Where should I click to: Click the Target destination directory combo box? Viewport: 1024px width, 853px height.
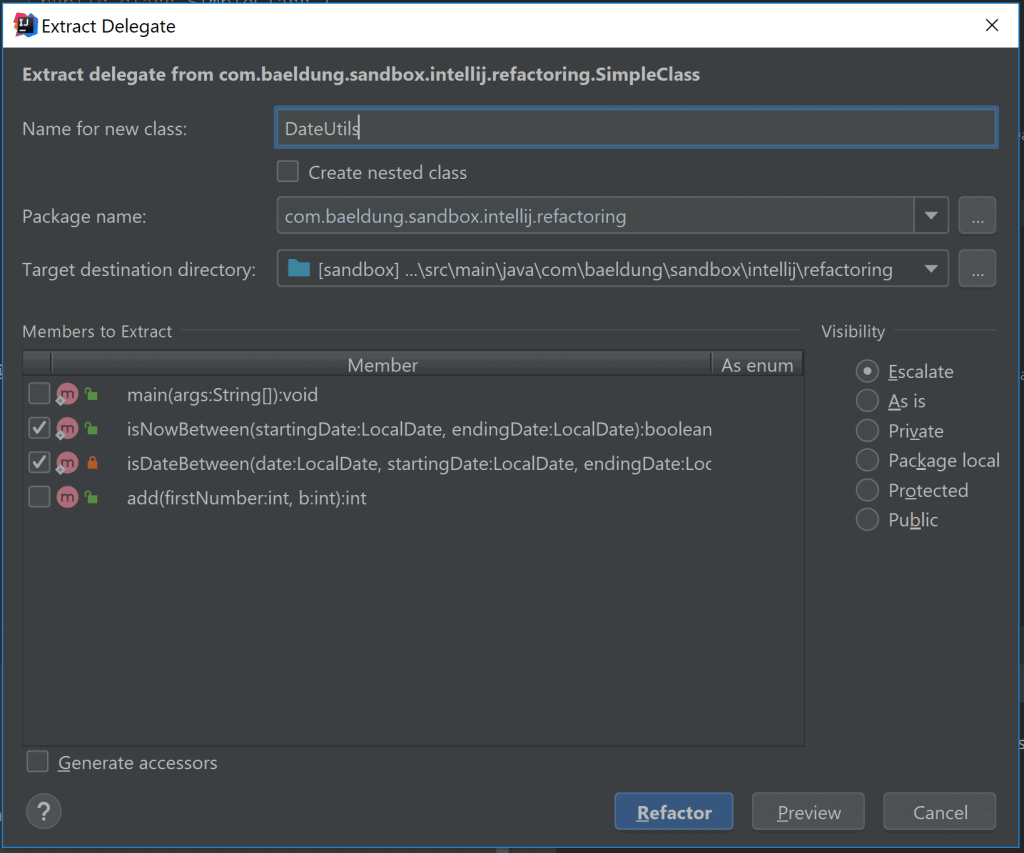click(x=613, y=268)
